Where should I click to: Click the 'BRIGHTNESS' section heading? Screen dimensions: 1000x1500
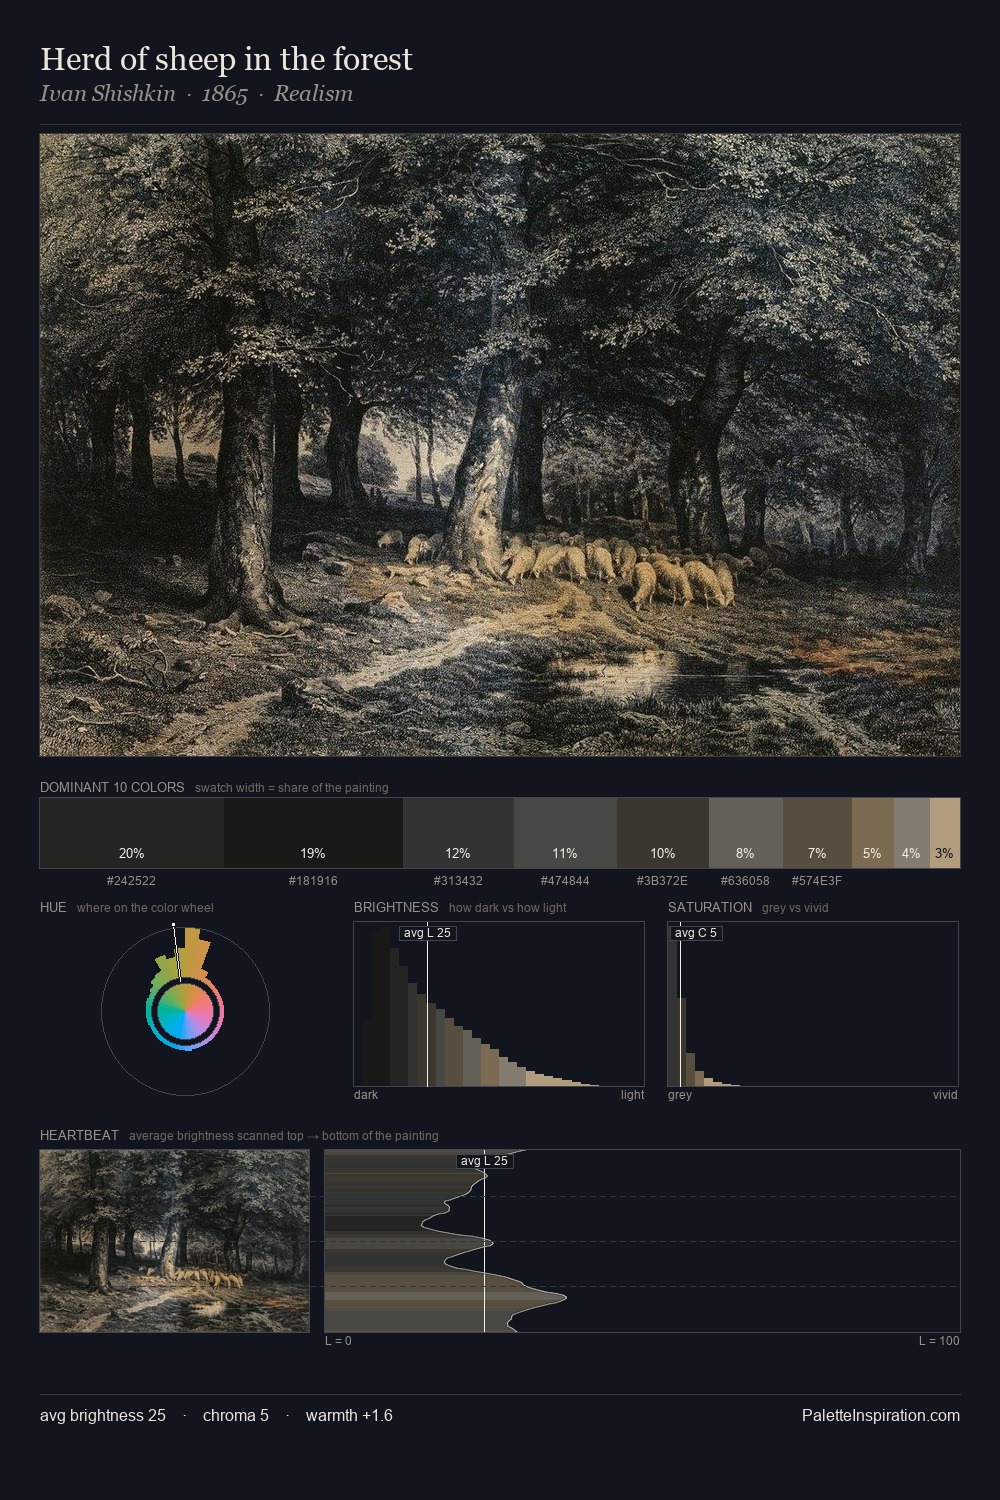click(x=396, y=907)
